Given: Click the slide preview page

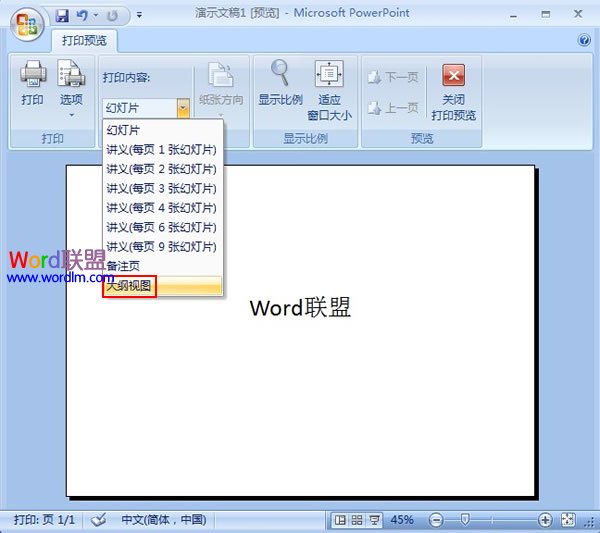Looking at the screenshot, I should [300, 331].
